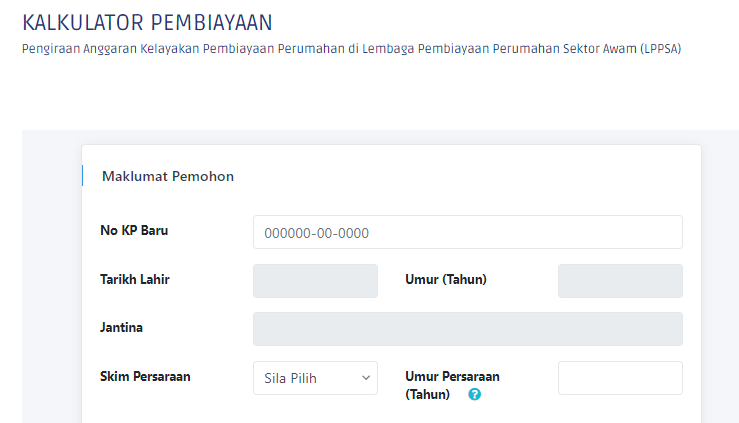Viewport: 739px width, 423px height.
Task: Click the Tarikh Lahir label
Action: coord(135,280)
